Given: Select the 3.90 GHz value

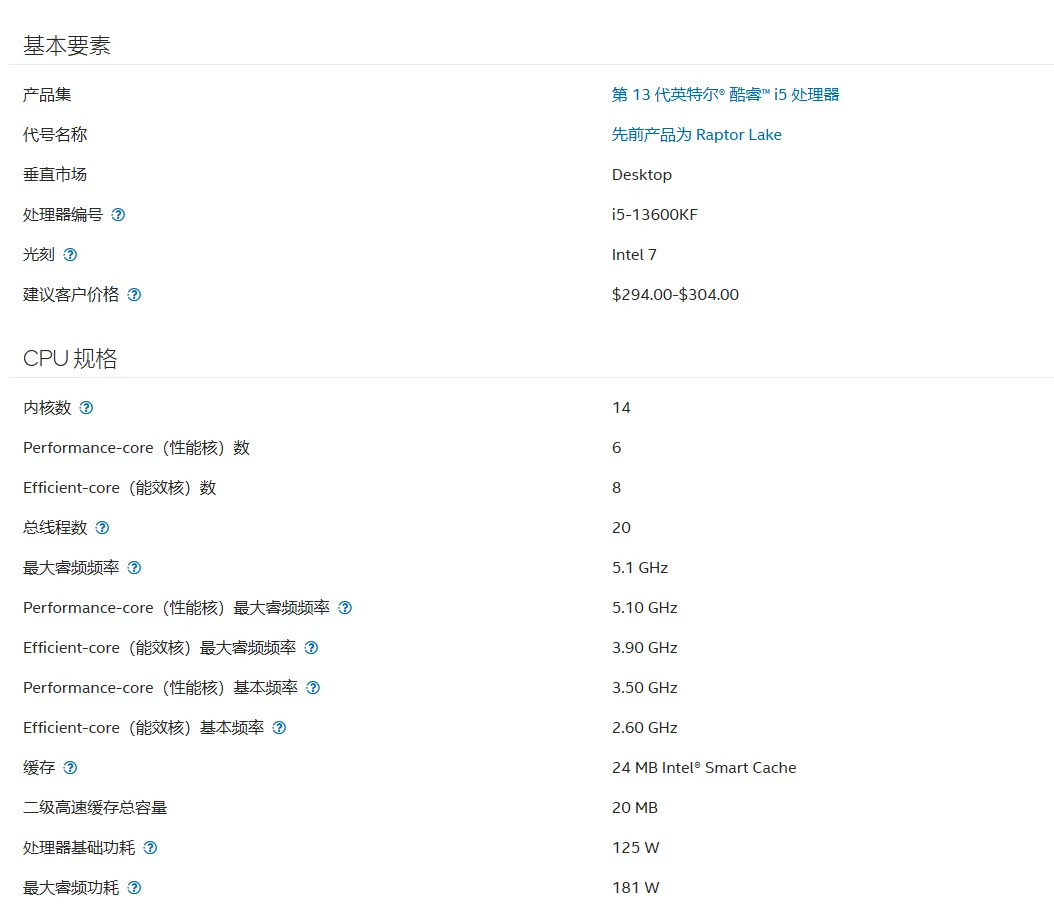Looking at the screenshot, I should [x=645, y=648].
